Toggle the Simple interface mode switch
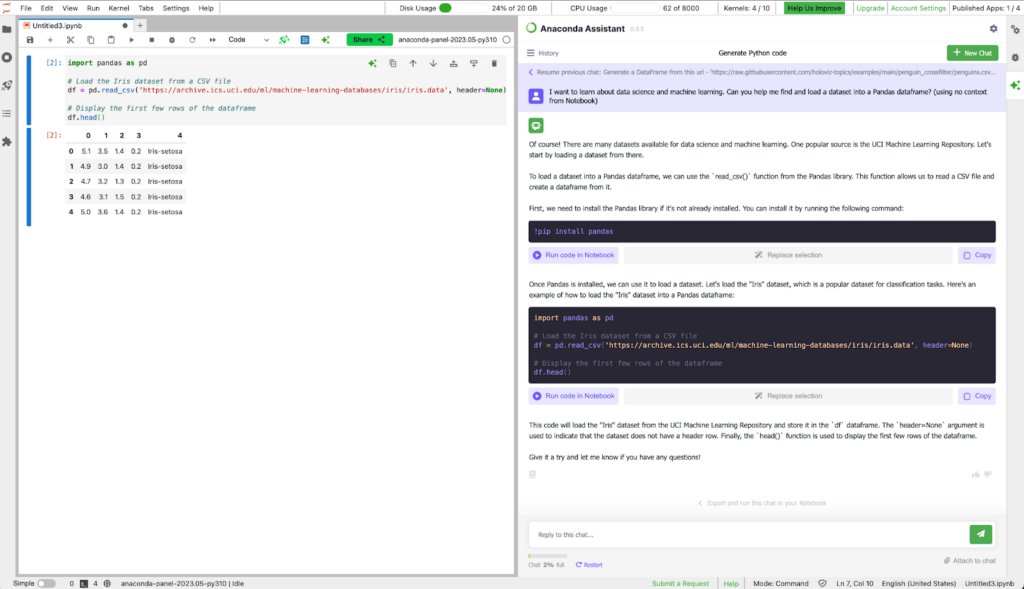Viewport: 1024px width, 589px height. tap(46, 583)
